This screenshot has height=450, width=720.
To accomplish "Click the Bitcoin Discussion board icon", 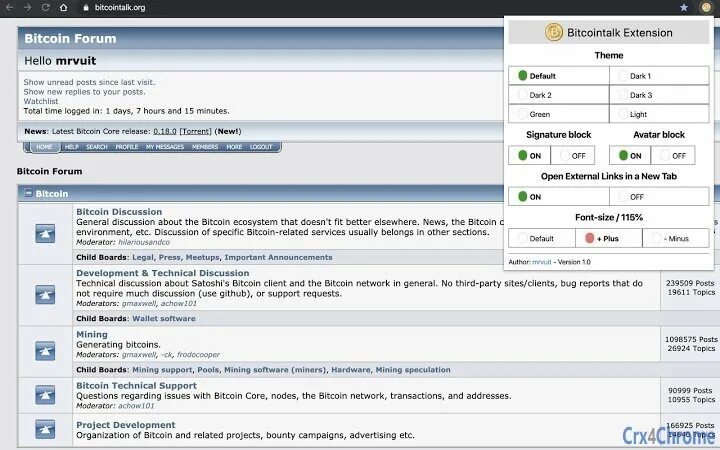I will click(x=45, y=233).
